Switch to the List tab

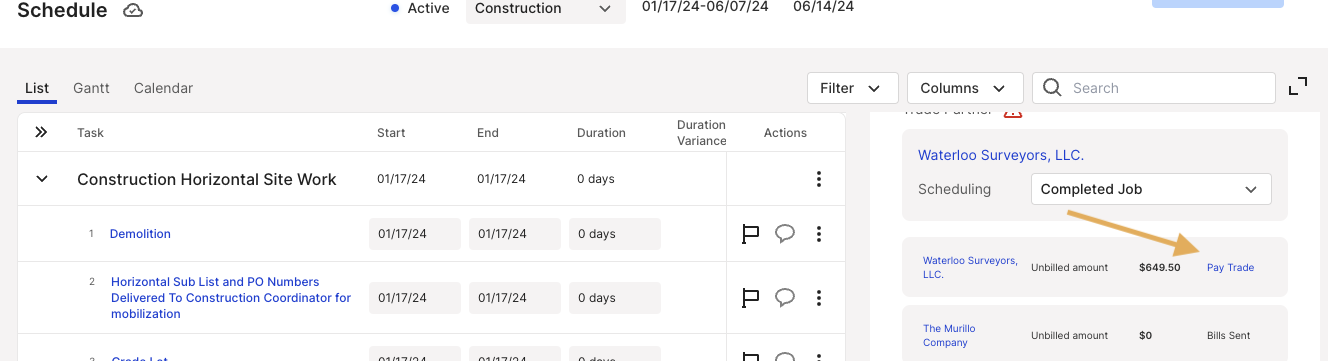coord(37,88)
